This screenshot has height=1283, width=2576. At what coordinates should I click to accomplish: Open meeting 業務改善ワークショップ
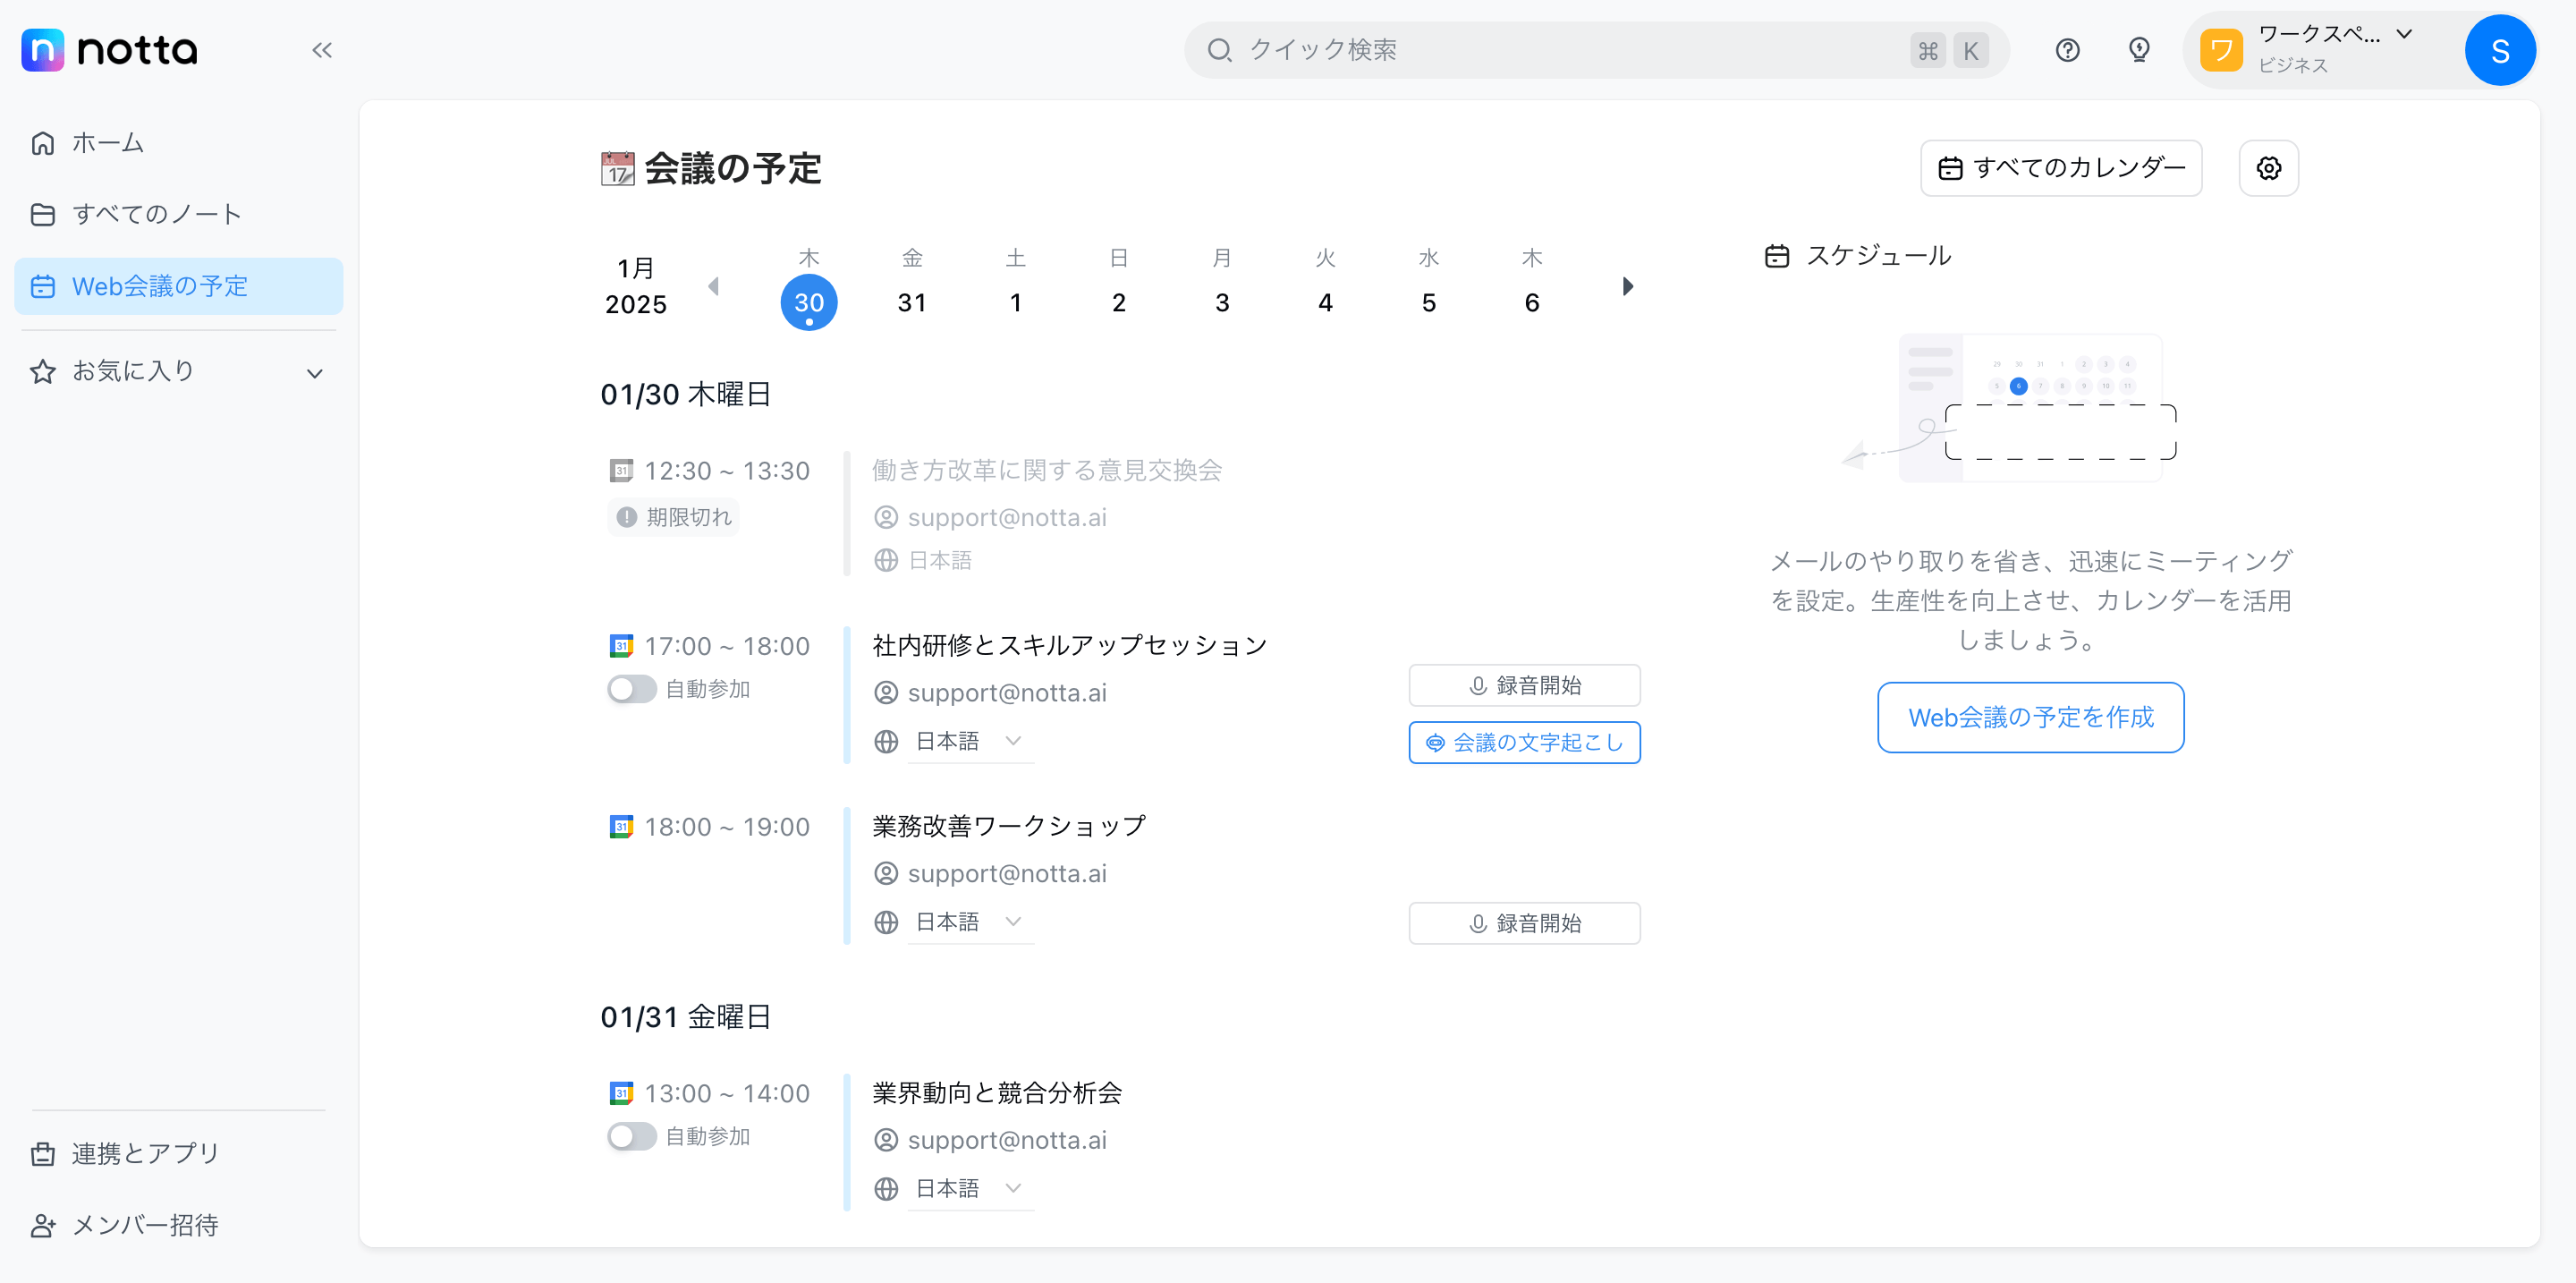pos(1009,827)
